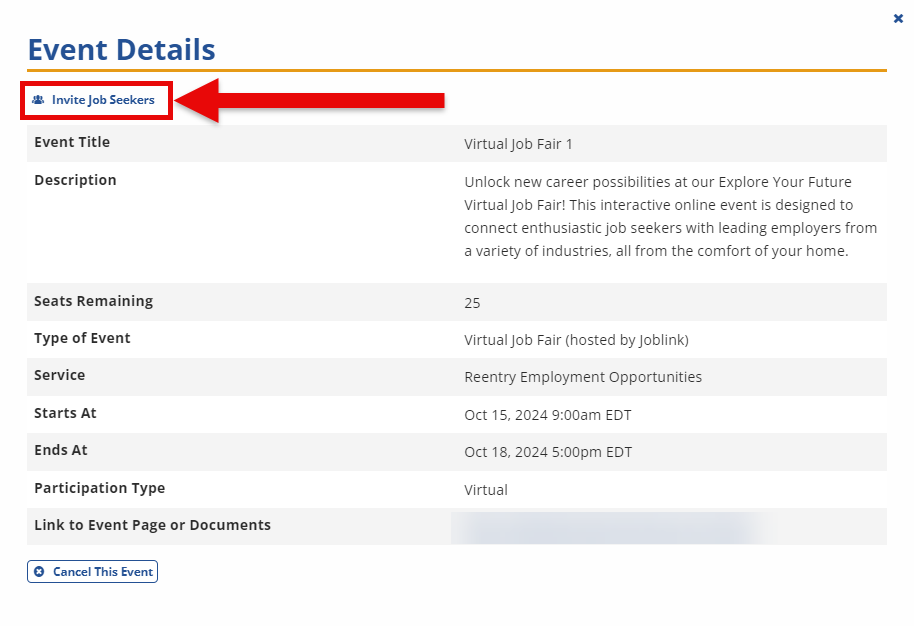Select the Virtual Job Fair 1 title value
This screenshot has width=914, height=626.
518,144
